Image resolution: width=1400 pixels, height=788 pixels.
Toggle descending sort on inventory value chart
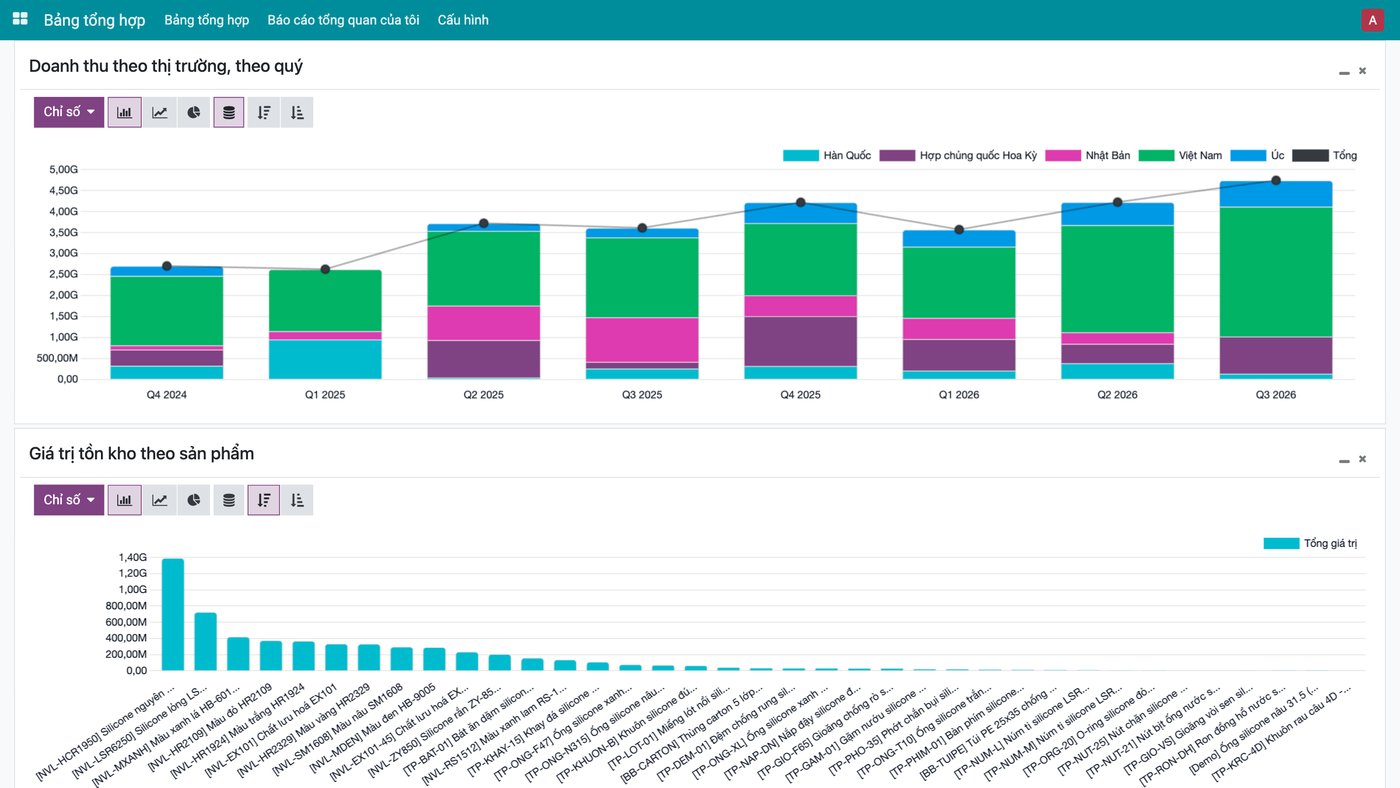coord(264,500)
